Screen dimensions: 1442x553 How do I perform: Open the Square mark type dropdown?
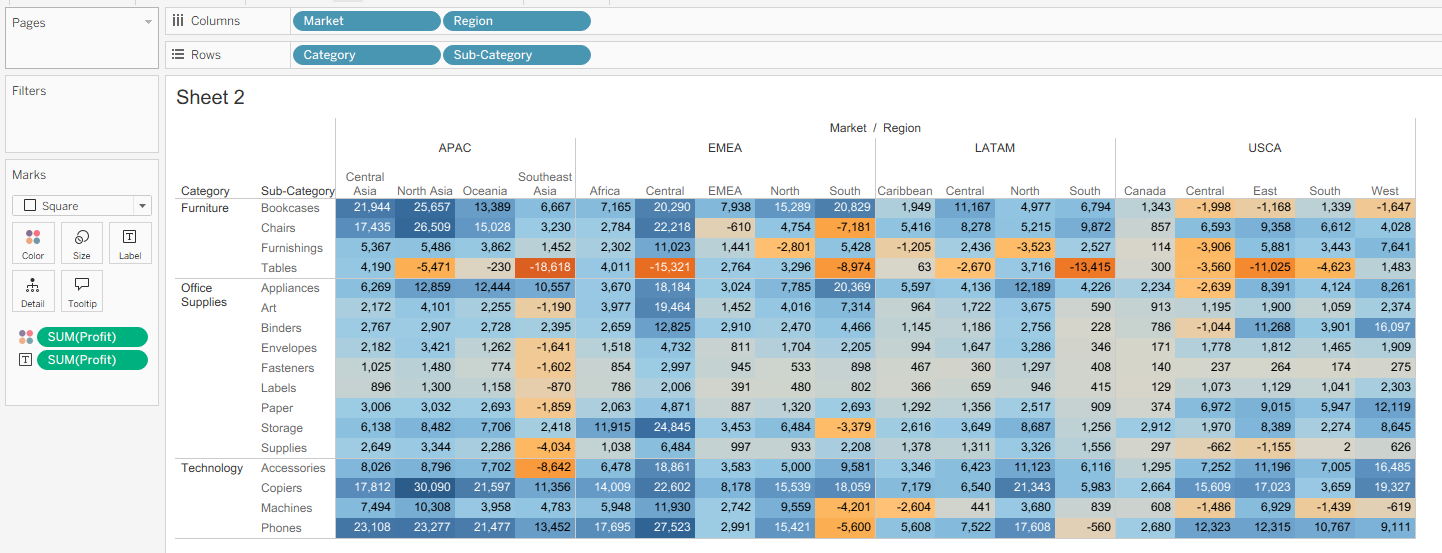(82, 206)
